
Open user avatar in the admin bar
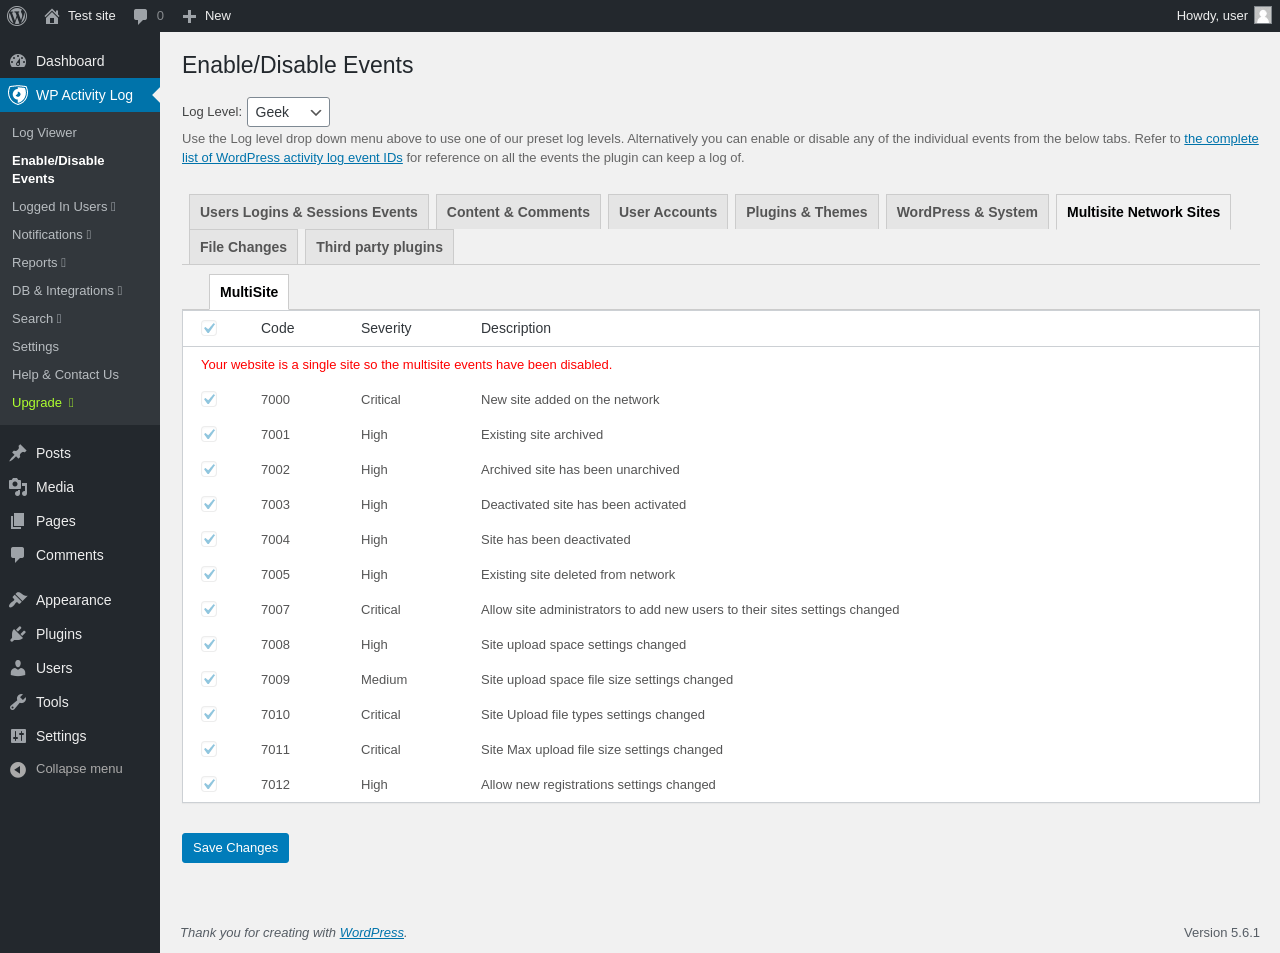[x=1263, y=15]
